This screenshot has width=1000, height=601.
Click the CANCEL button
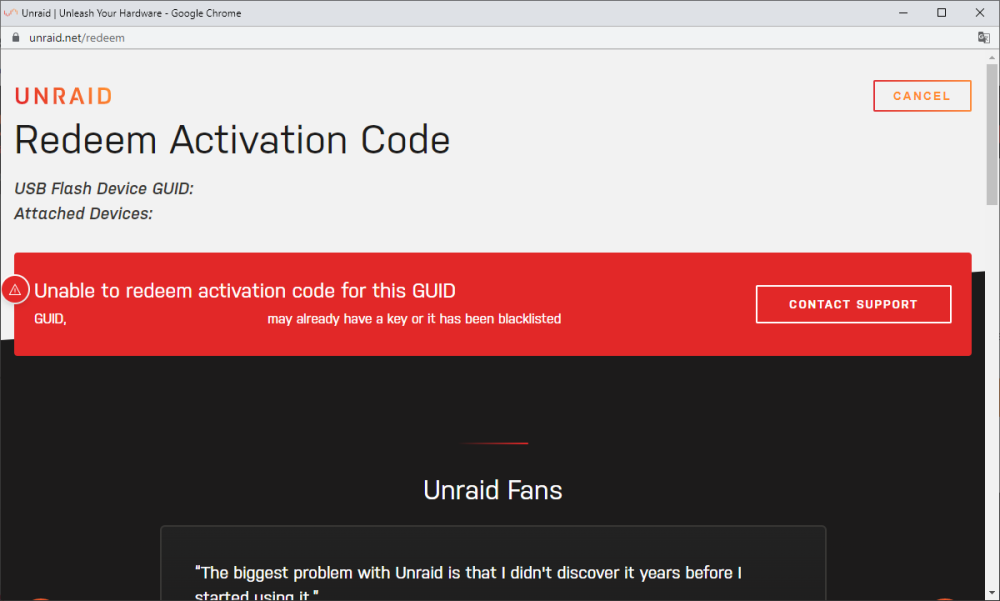[x=922, y=96]
